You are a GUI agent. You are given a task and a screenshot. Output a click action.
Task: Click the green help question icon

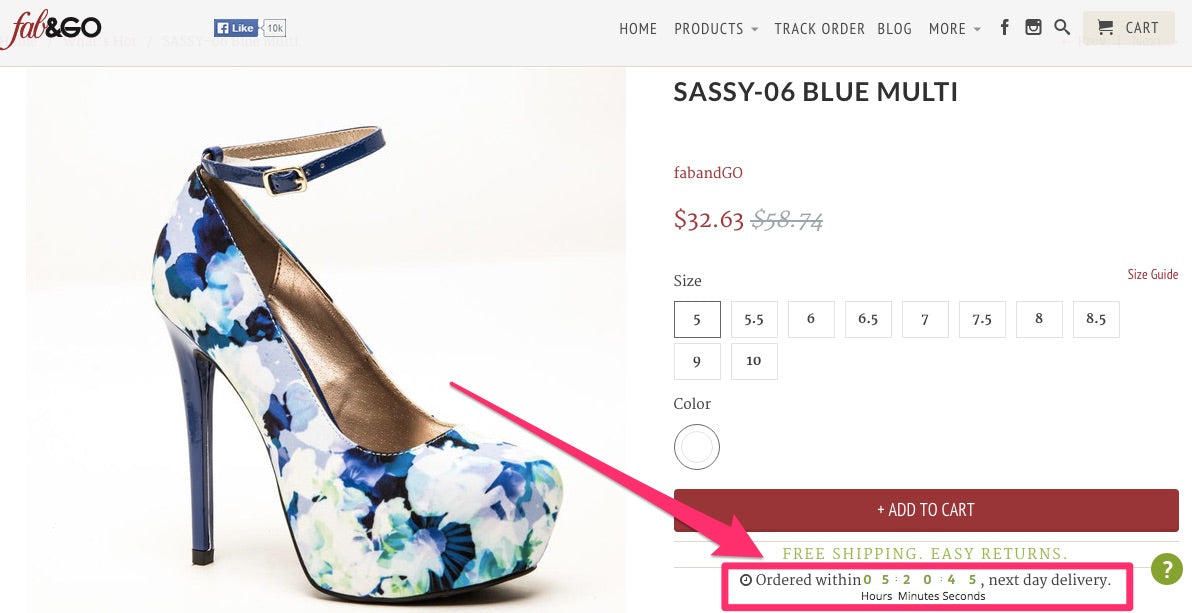[x=1167, y=569]
